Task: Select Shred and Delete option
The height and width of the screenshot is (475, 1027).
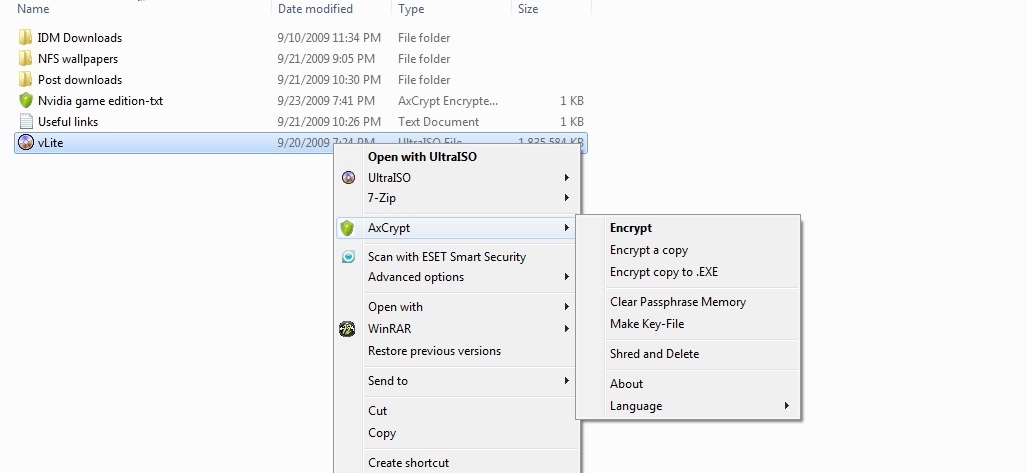Action: click(x=654, y=354)
